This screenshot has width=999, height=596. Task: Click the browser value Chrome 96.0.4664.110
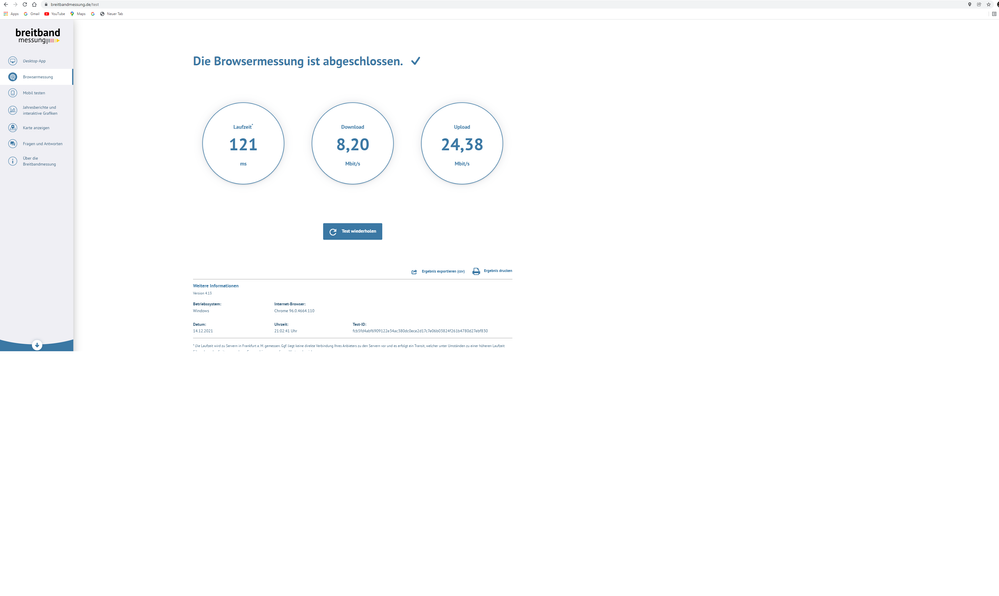294,311
